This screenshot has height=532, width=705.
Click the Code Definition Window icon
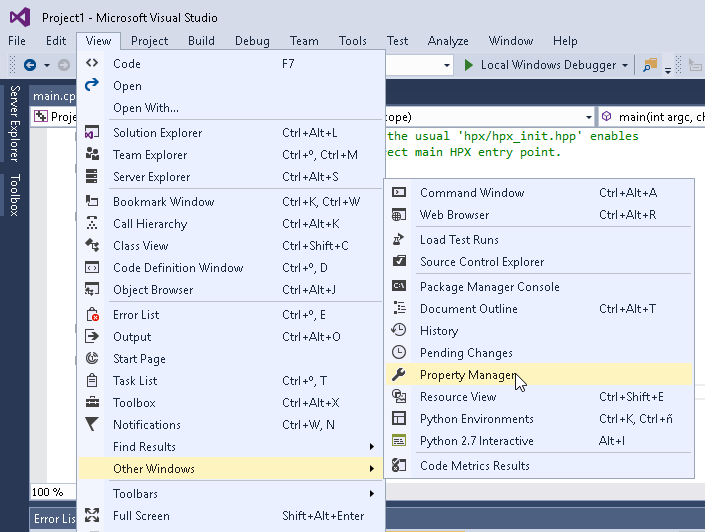(92, 267)
